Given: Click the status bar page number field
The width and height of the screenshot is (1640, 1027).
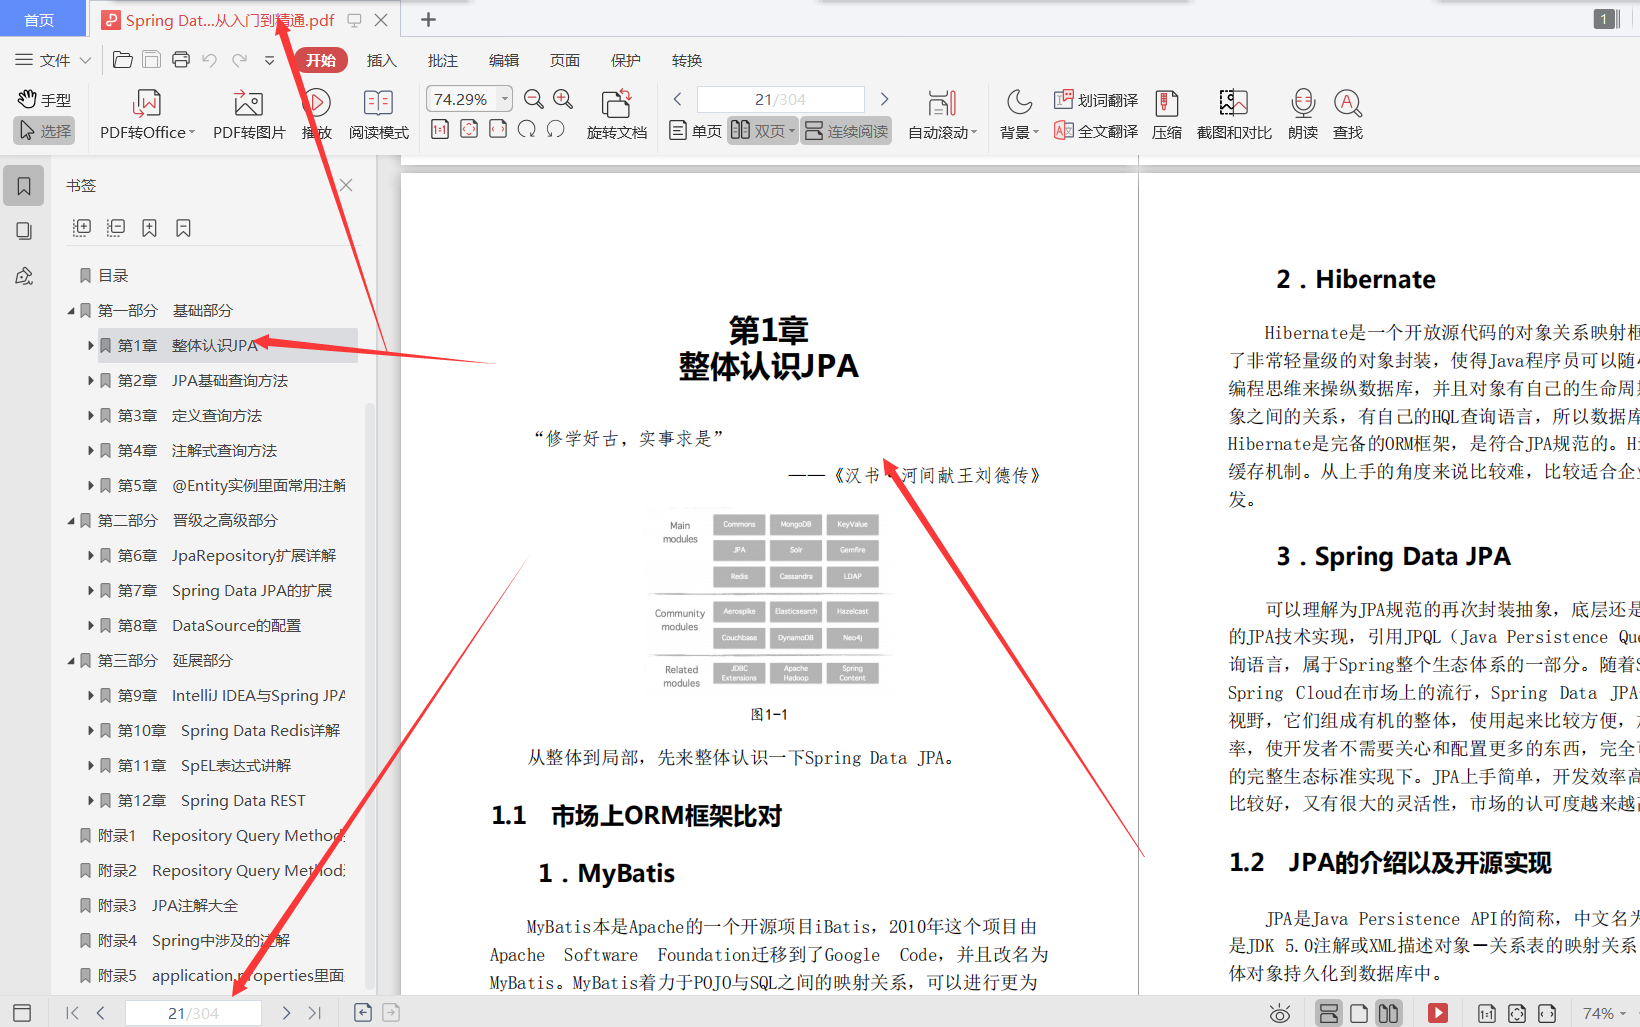Looking at the screenshot, I should (193, 1013).
